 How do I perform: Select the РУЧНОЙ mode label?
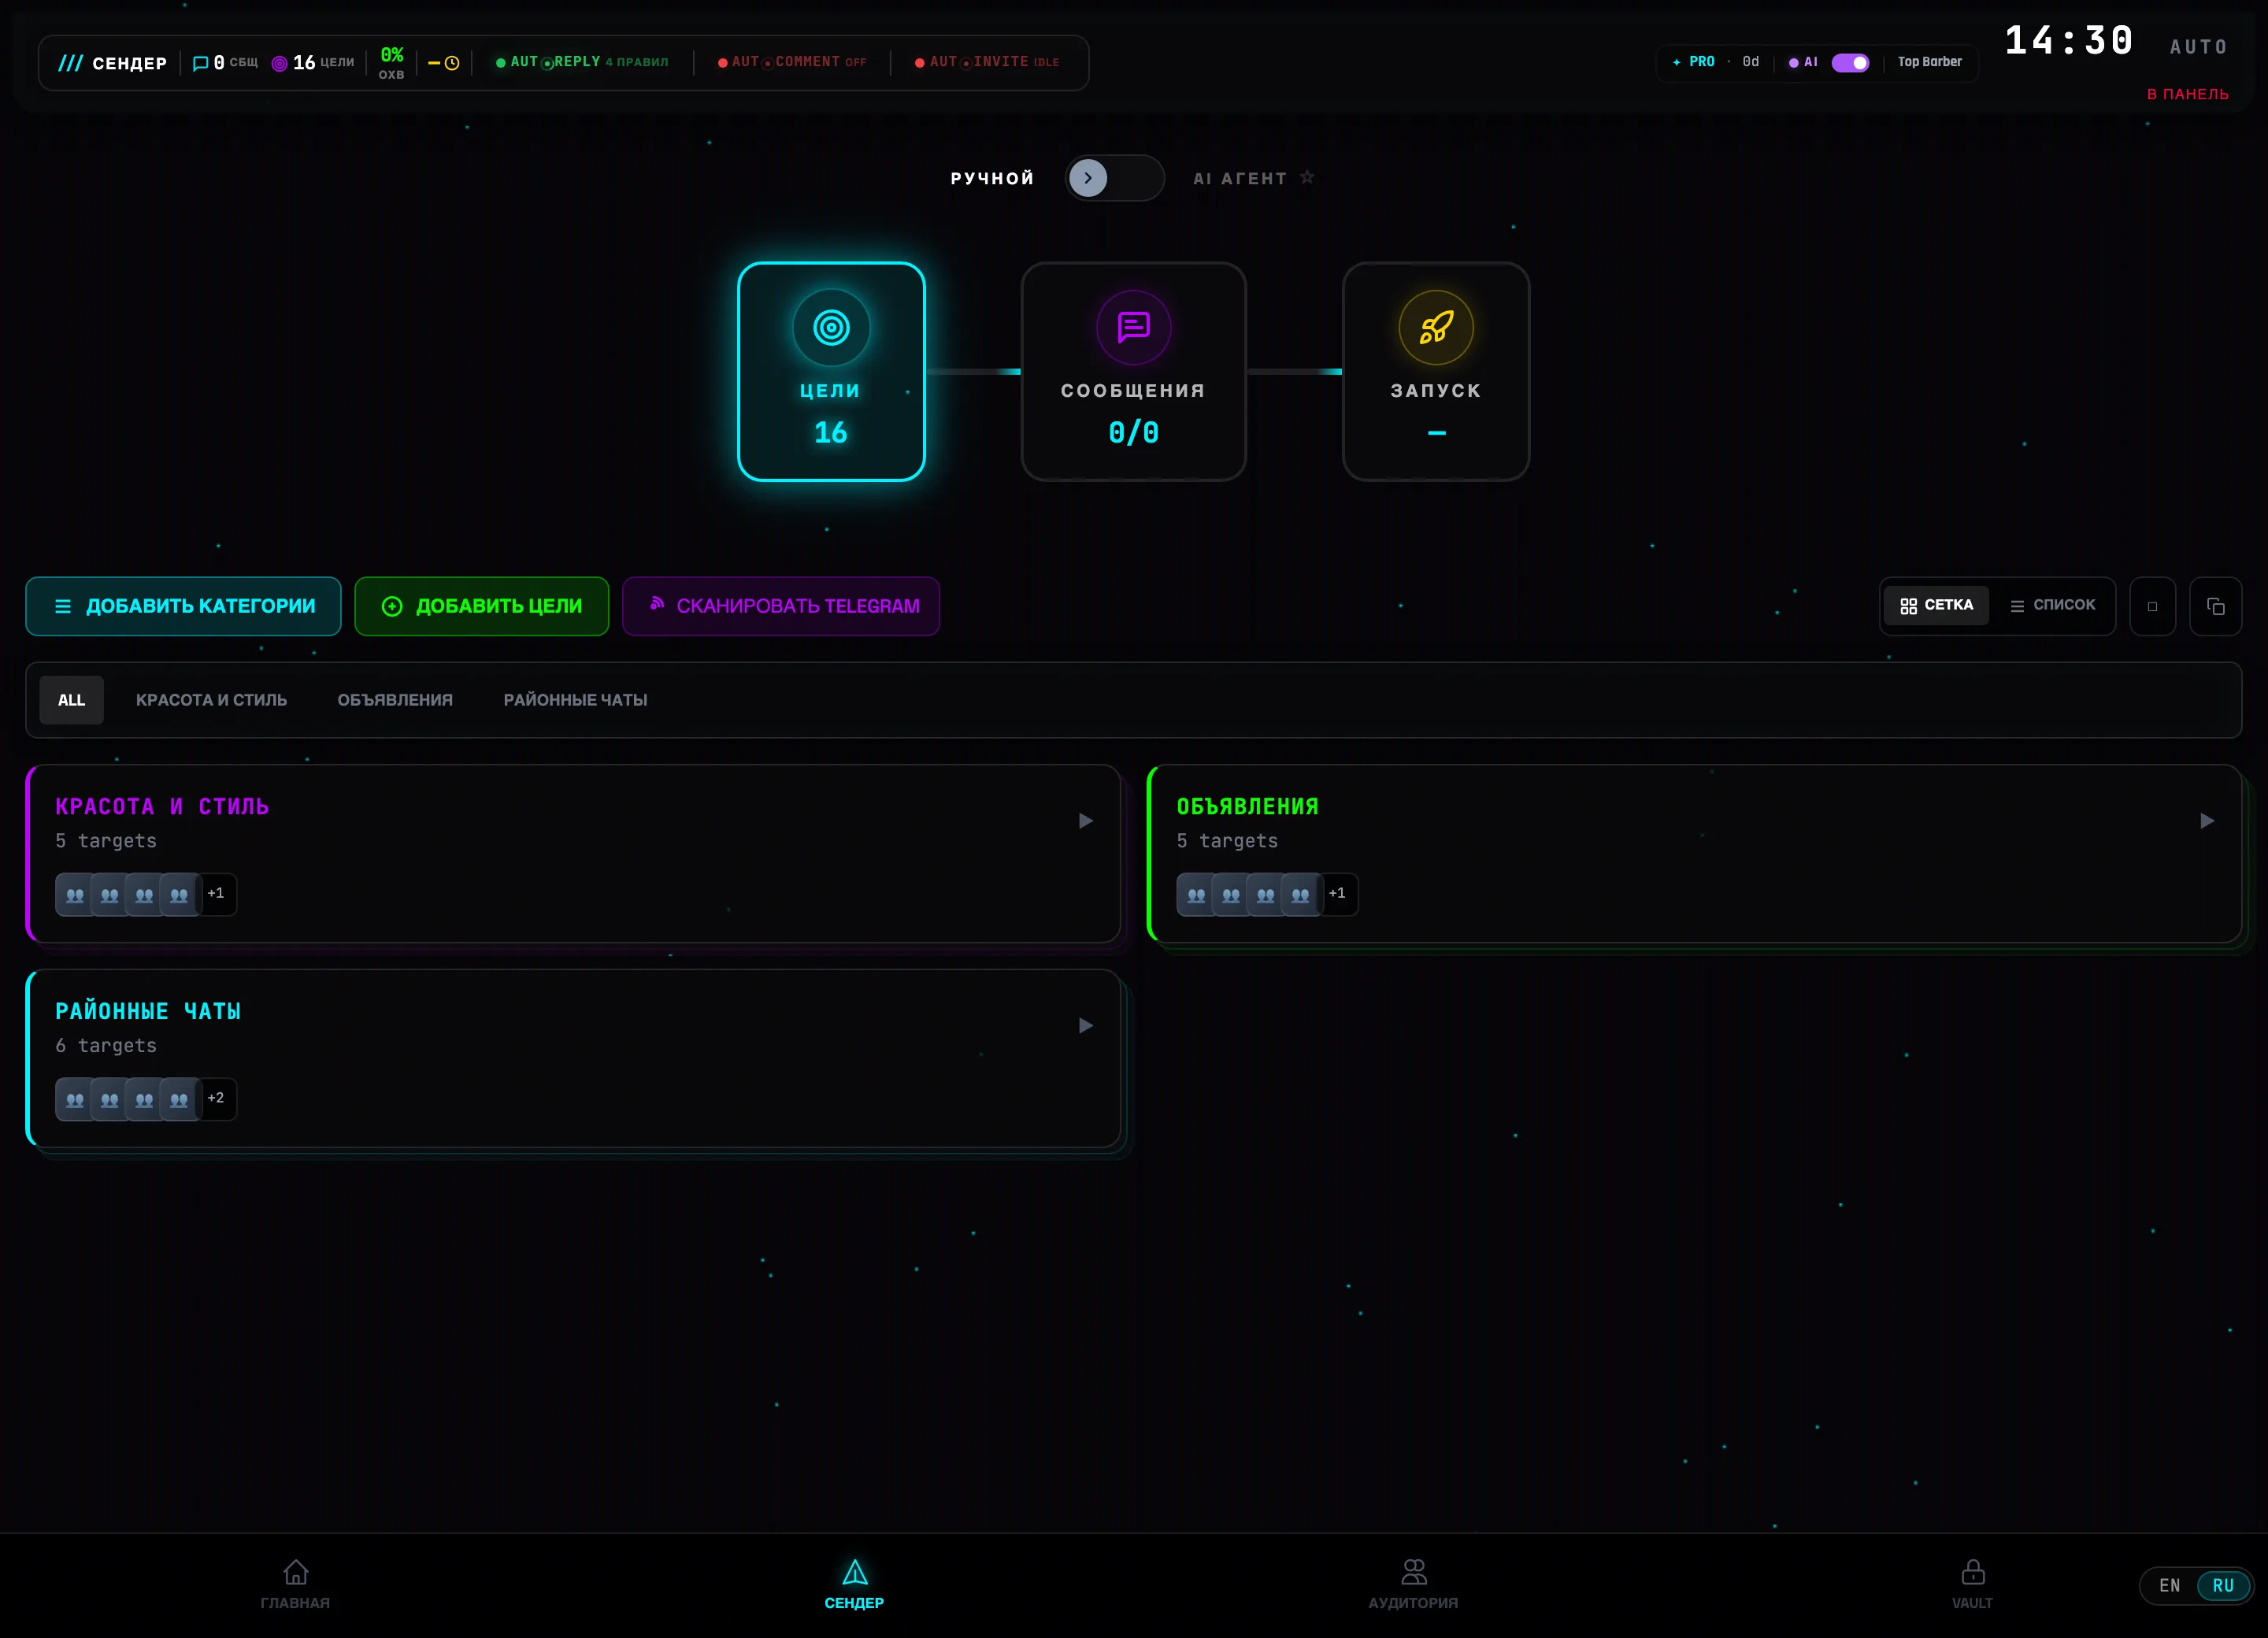pos(992,178)
